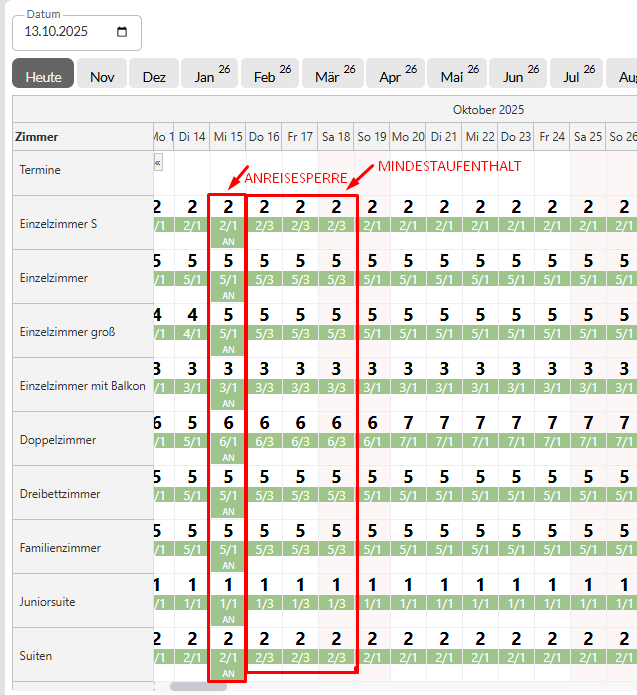637x695 pixels.
Task: Jump to Jan 26 month tab
Action: pyautogui.click(x=210, y=76)
